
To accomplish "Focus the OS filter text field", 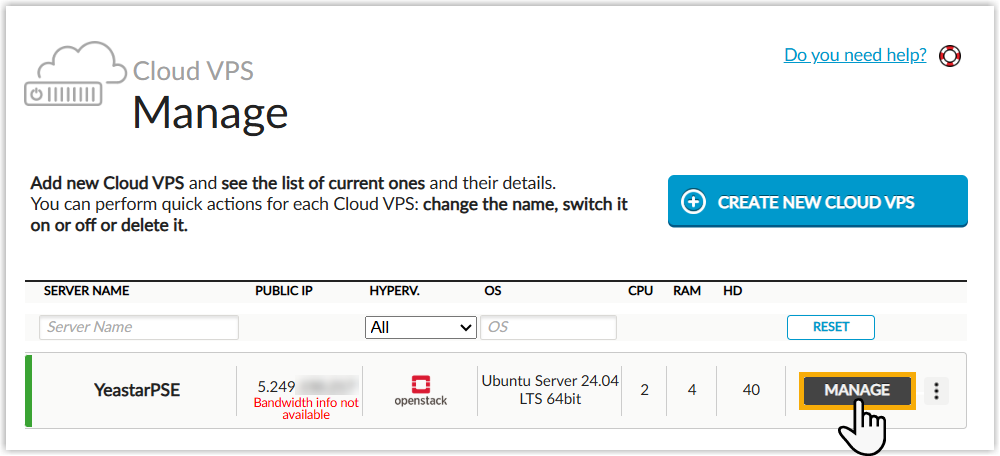I will tap(548, 327).
